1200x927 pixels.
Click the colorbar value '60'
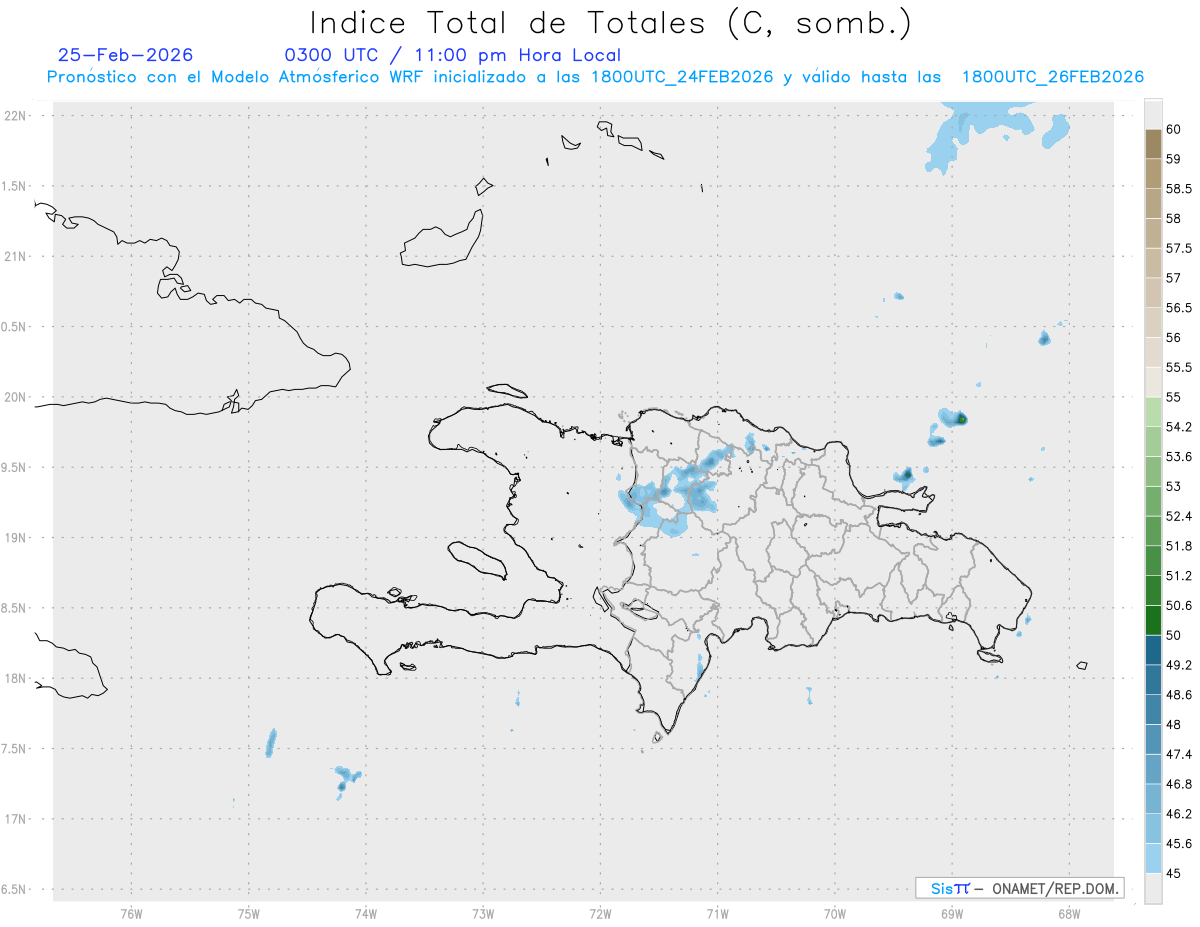[1174, 129]
